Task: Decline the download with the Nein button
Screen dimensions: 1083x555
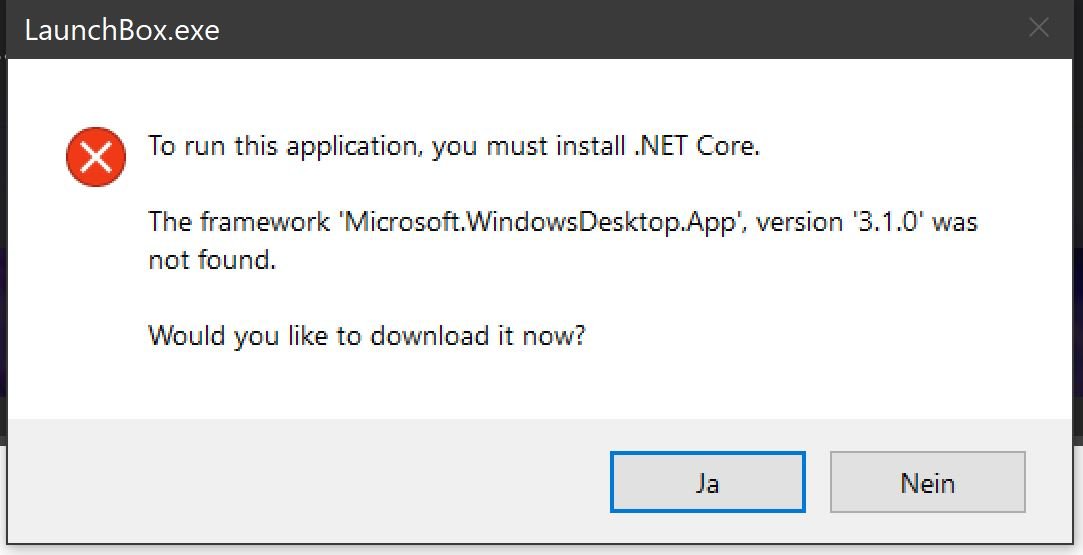Action: click(928, 482)
